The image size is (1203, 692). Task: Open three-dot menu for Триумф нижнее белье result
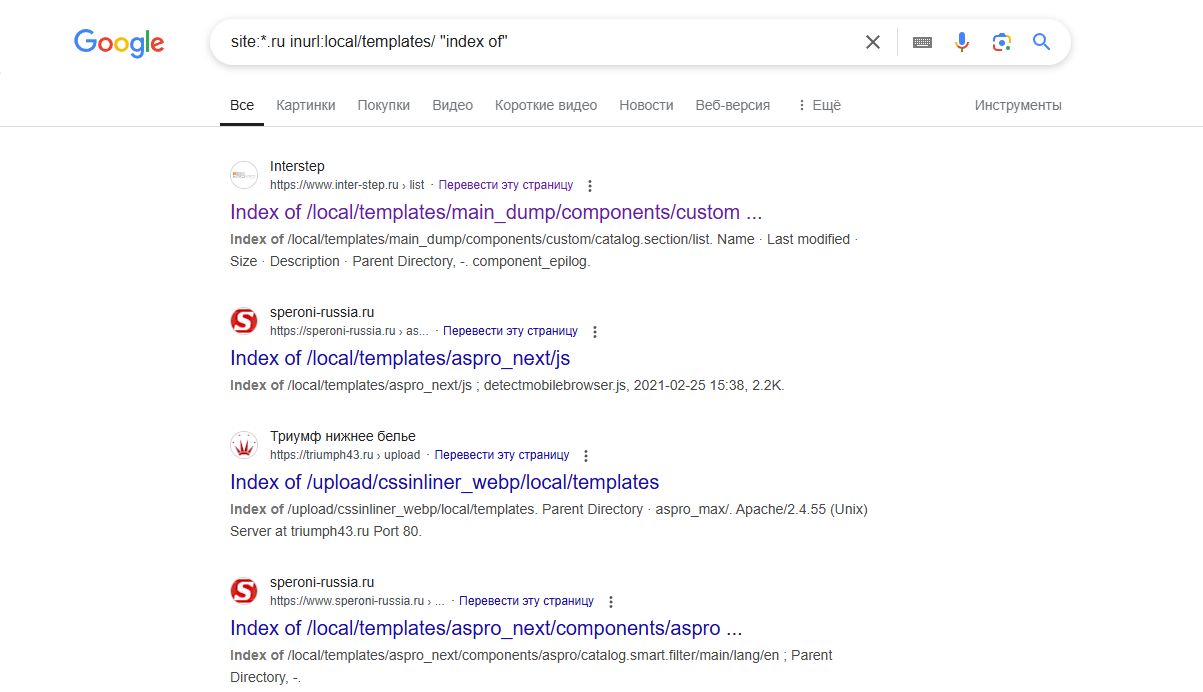coord(586,456)
